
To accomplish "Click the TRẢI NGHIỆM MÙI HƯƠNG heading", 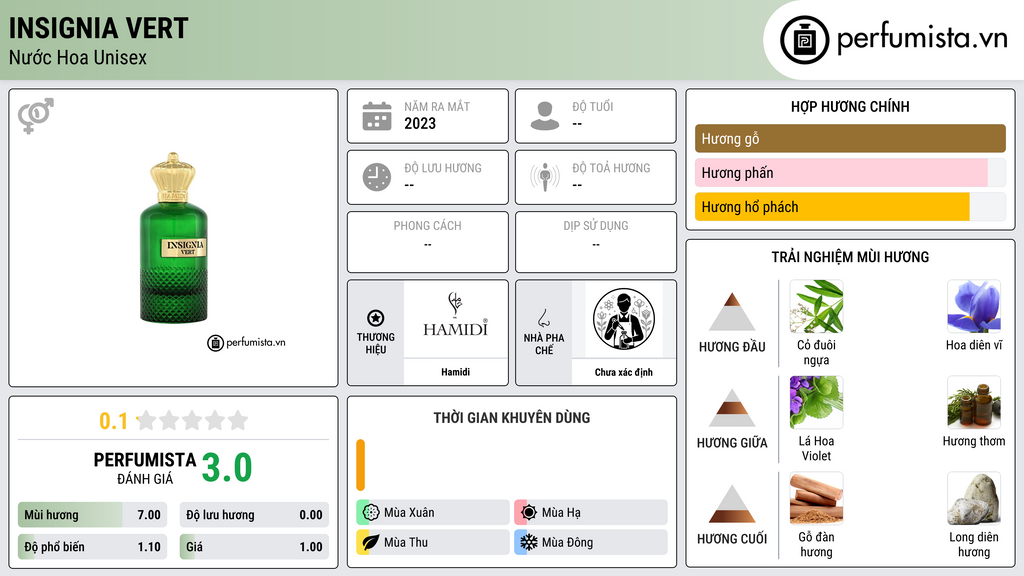I will pyautogui.click(x=850, y=257).
